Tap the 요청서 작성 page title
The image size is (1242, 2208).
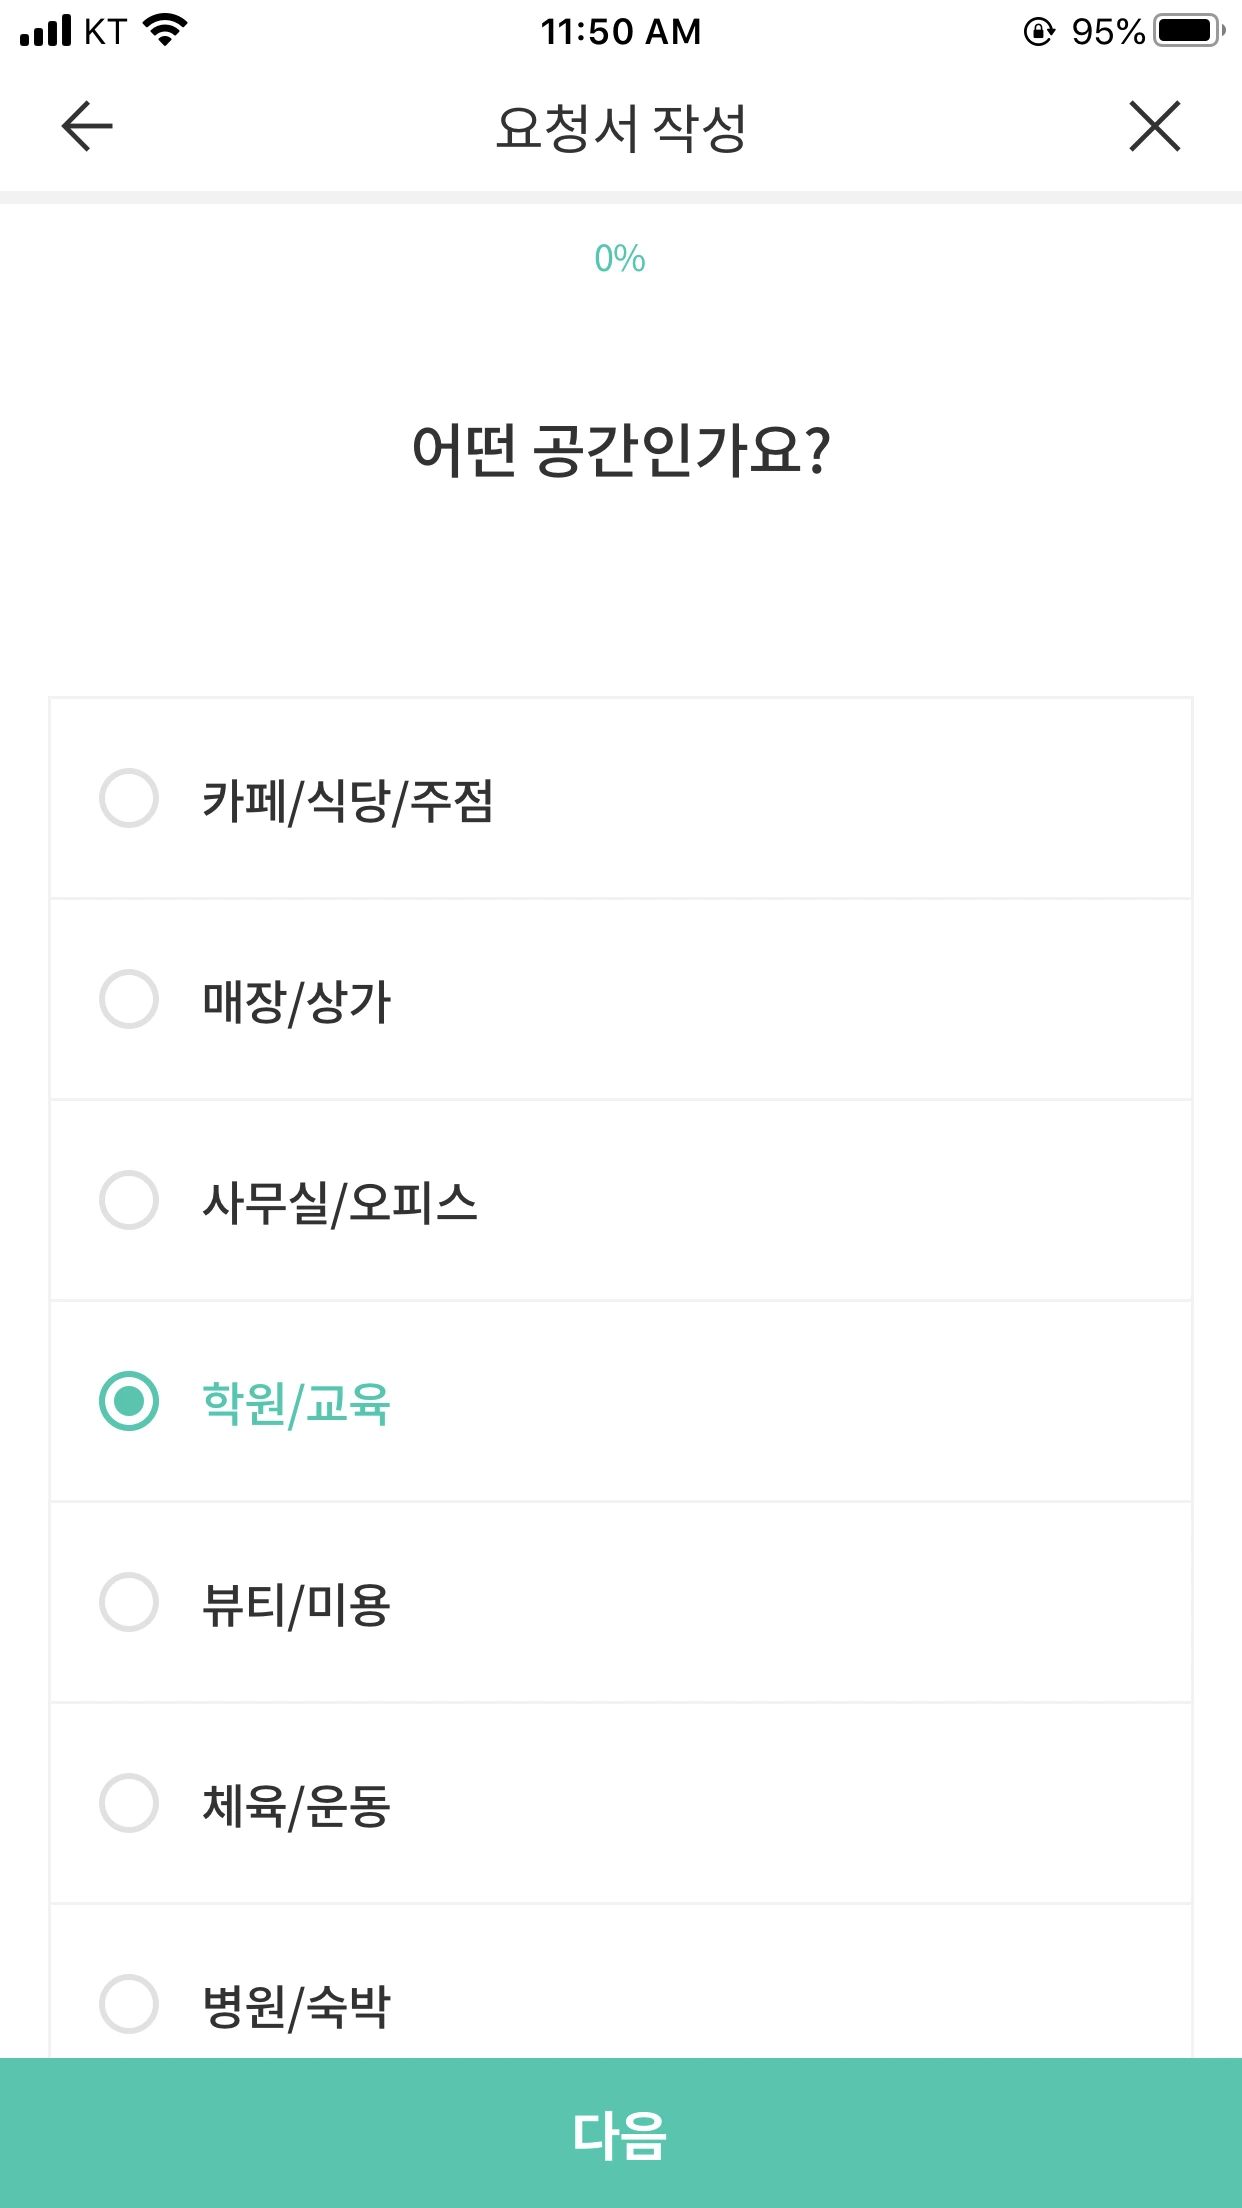(621, 128)
